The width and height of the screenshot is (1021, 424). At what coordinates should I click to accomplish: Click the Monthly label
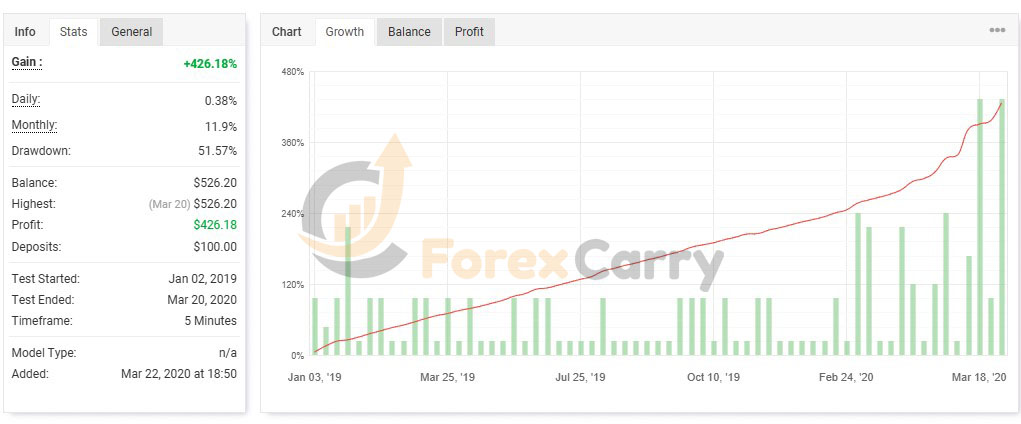pyautogui.click(x=35, y=125)
